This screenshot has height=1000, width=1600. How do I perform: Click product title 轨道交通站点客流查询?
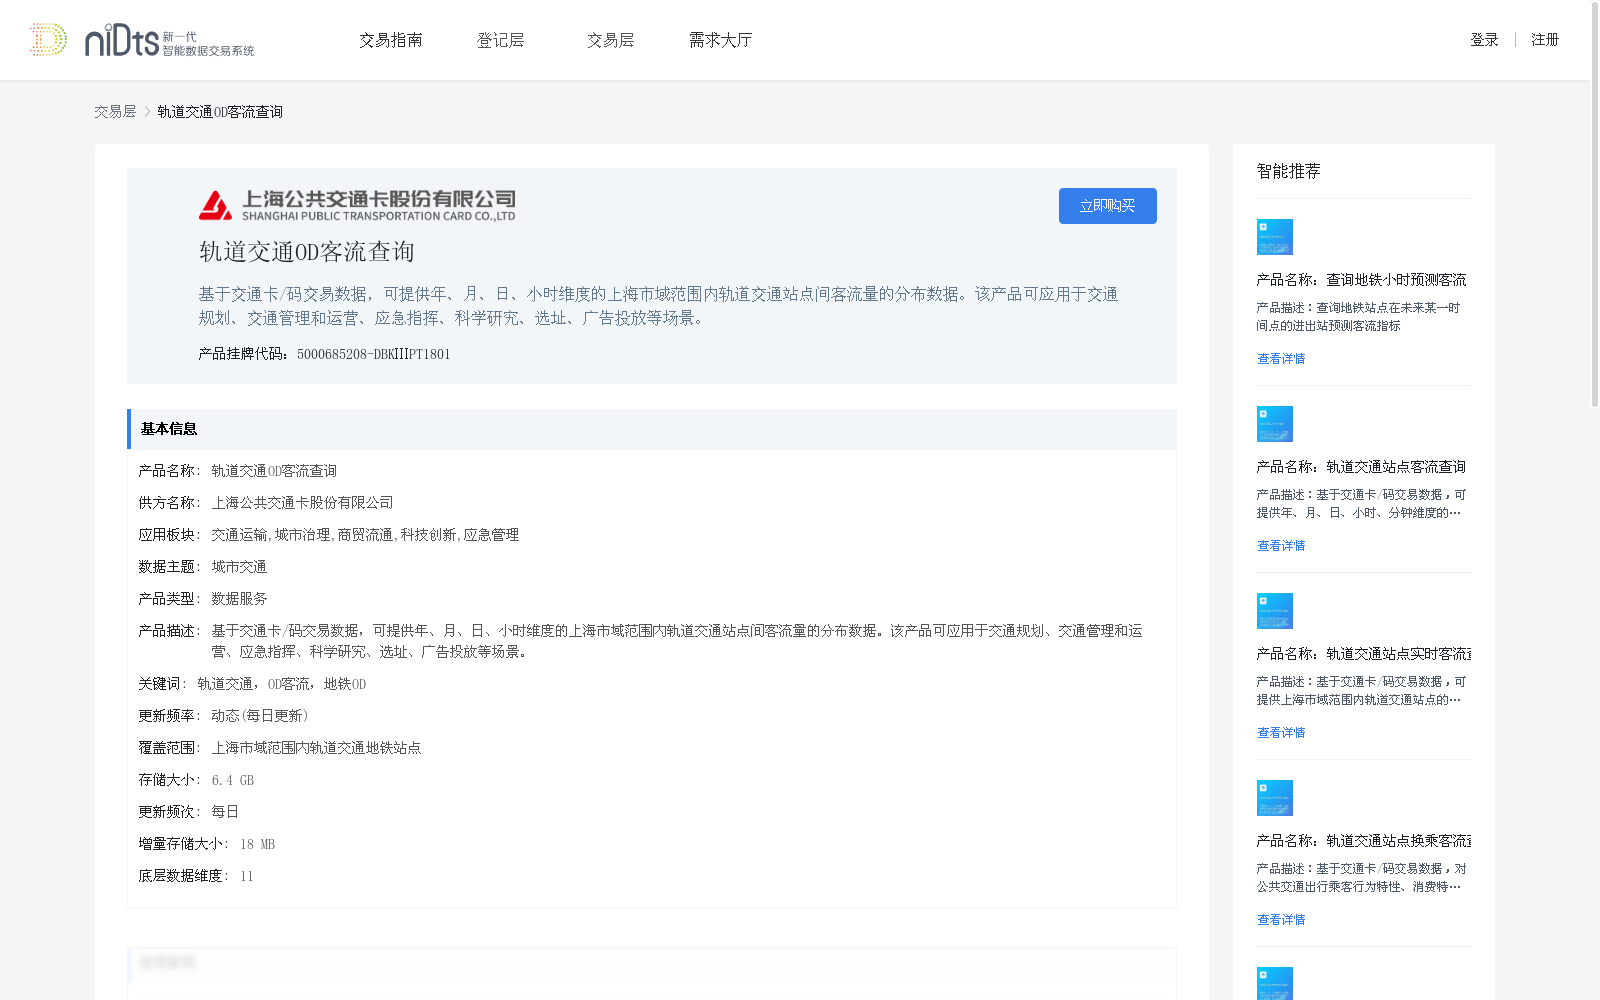(1362, 467)
